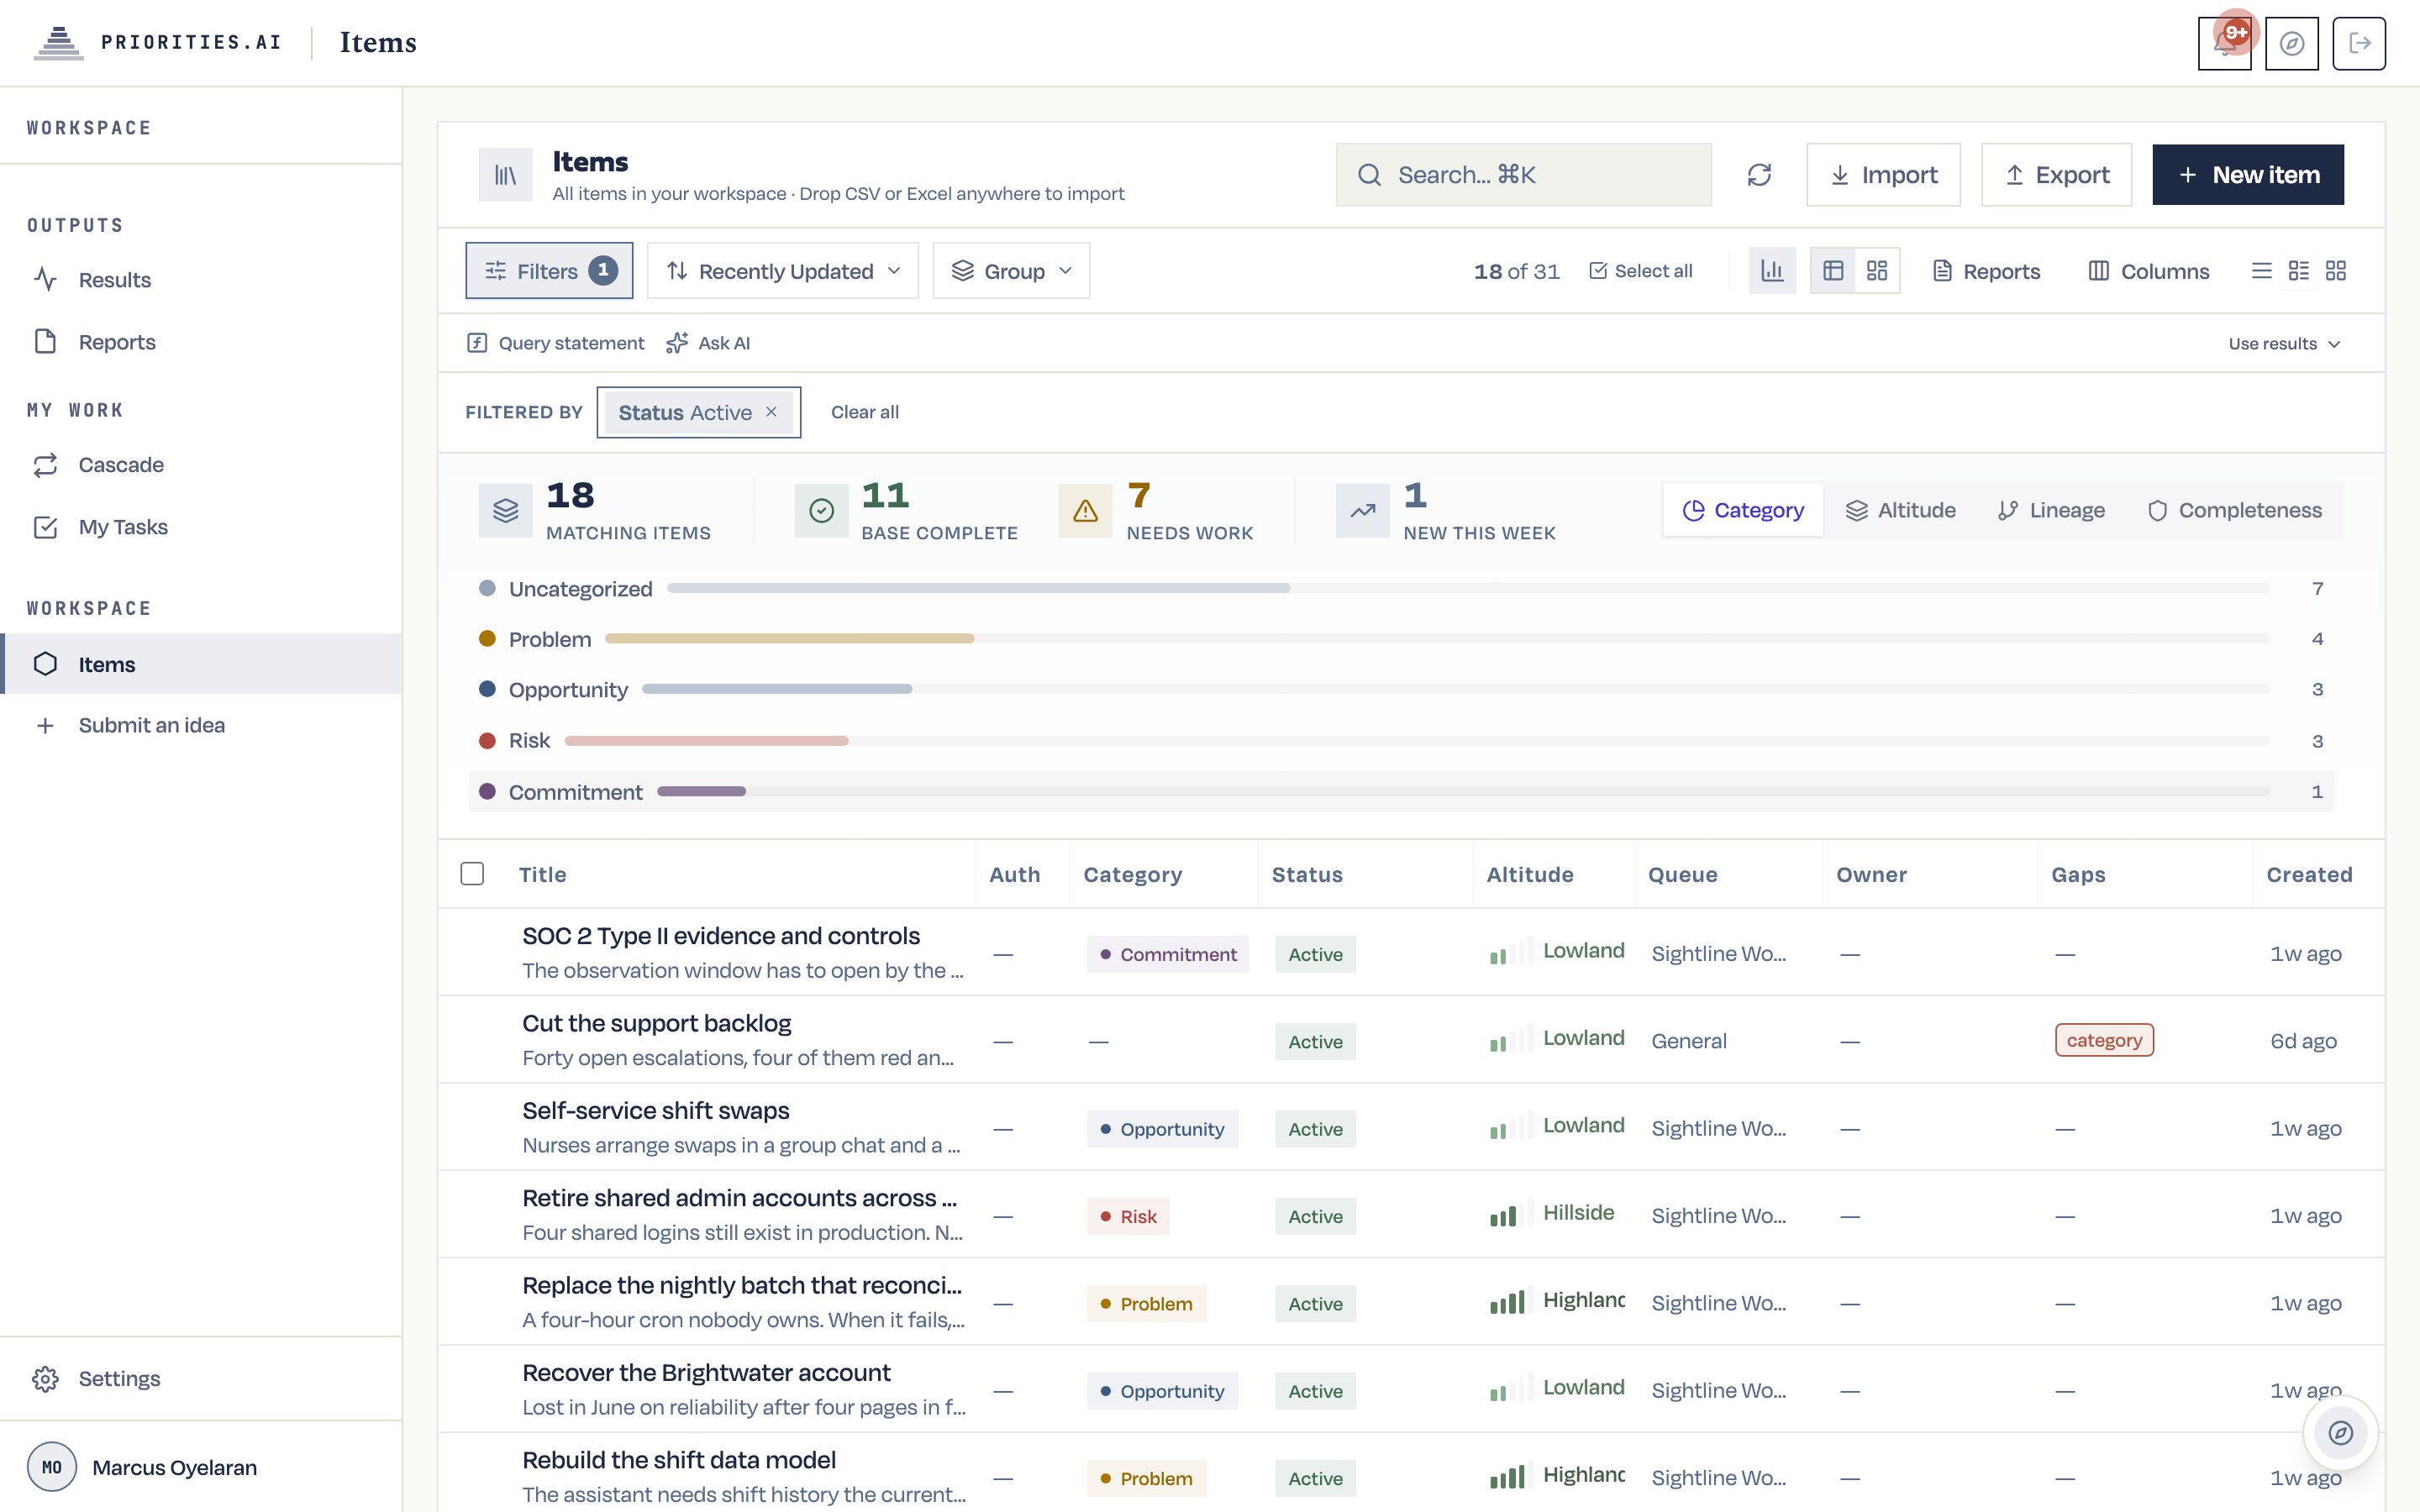Open the bar chart view icon
The image size is (2420, 1512).
pyautogui.click(x=1772, y=271)
